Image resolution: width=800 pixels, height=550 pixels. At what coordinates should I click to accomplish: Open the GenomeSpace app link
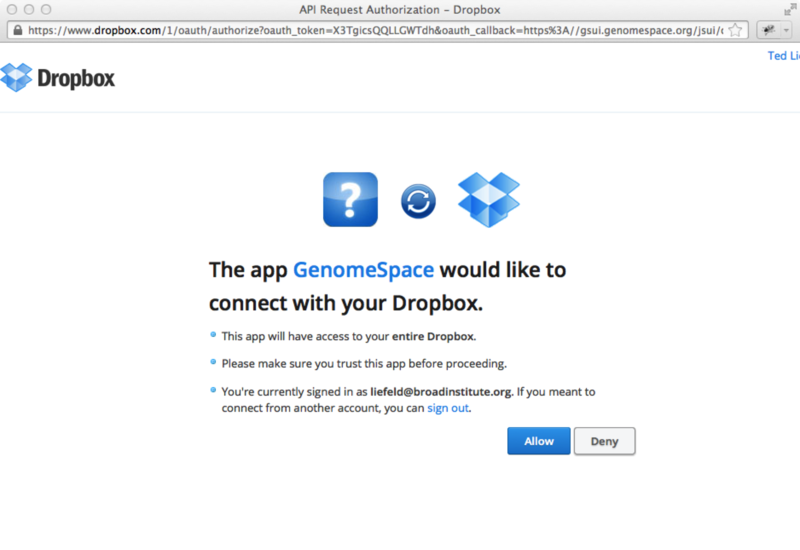(x=363, y=270)
